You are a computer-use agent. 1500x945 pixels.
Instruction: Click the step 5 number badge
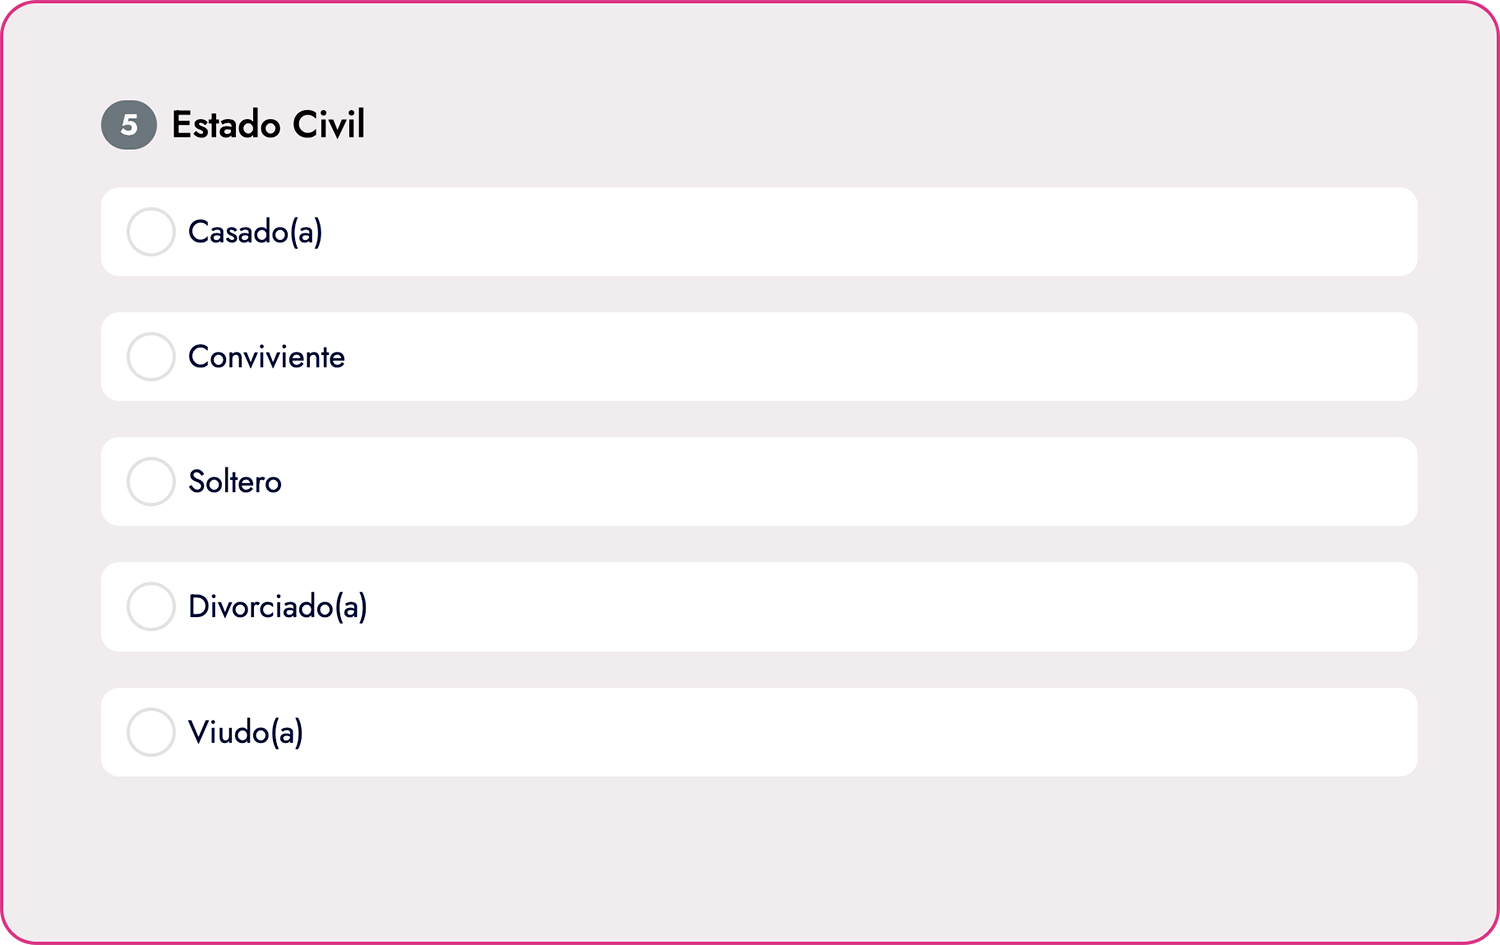click(x=129, y=125)
